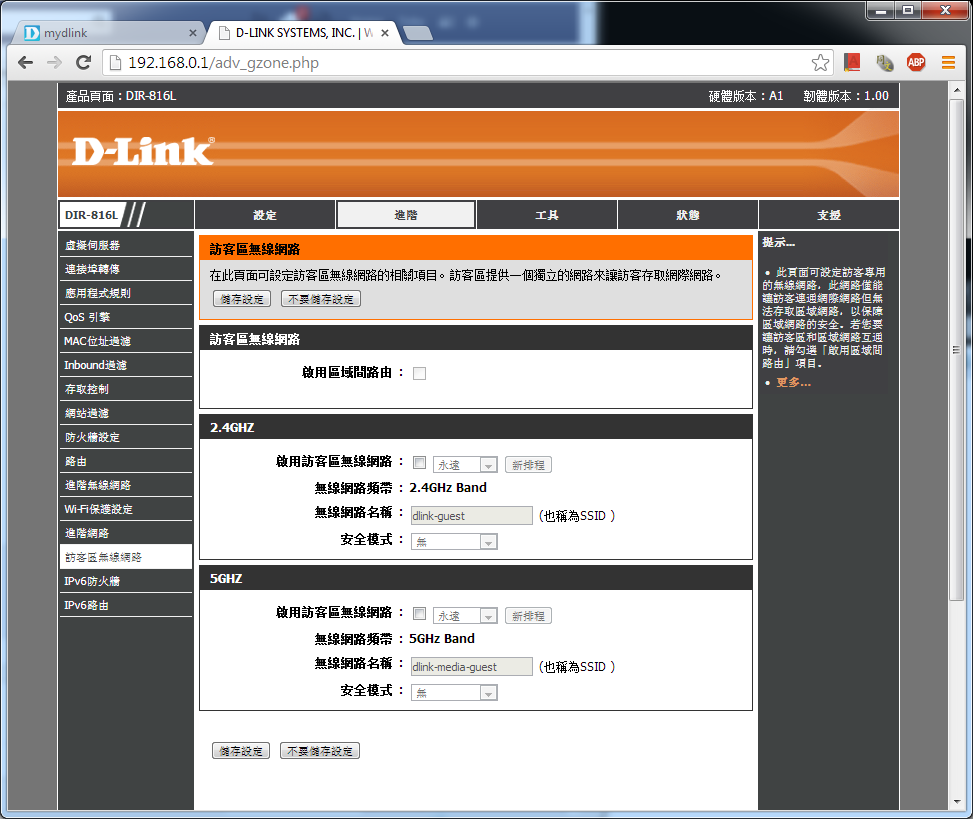Enable 5GHz guest wireless network checkbox

pos(419,614)
